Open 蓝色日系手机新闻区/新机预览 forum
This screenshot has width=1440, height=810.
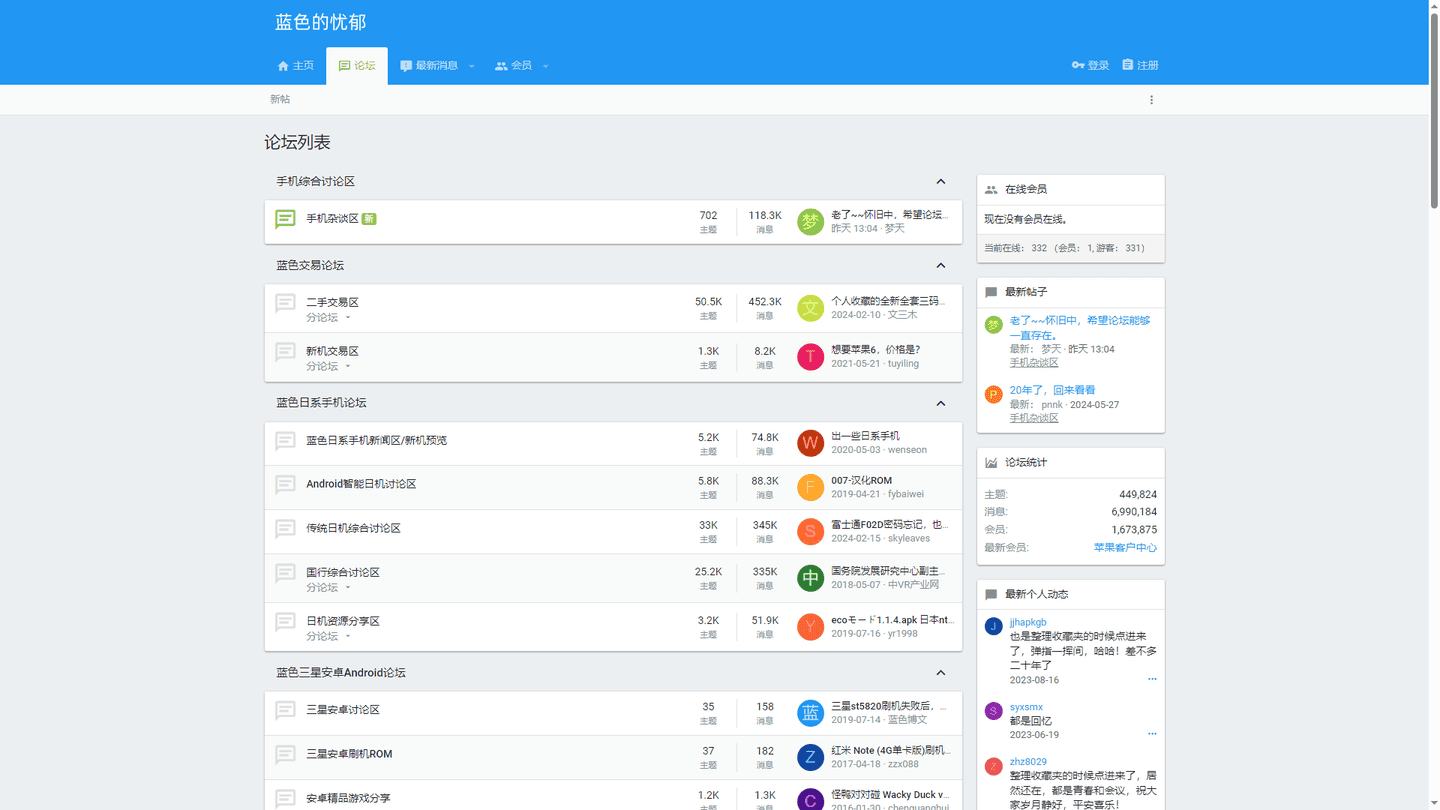pyautogui.click(x=376, y=441)
